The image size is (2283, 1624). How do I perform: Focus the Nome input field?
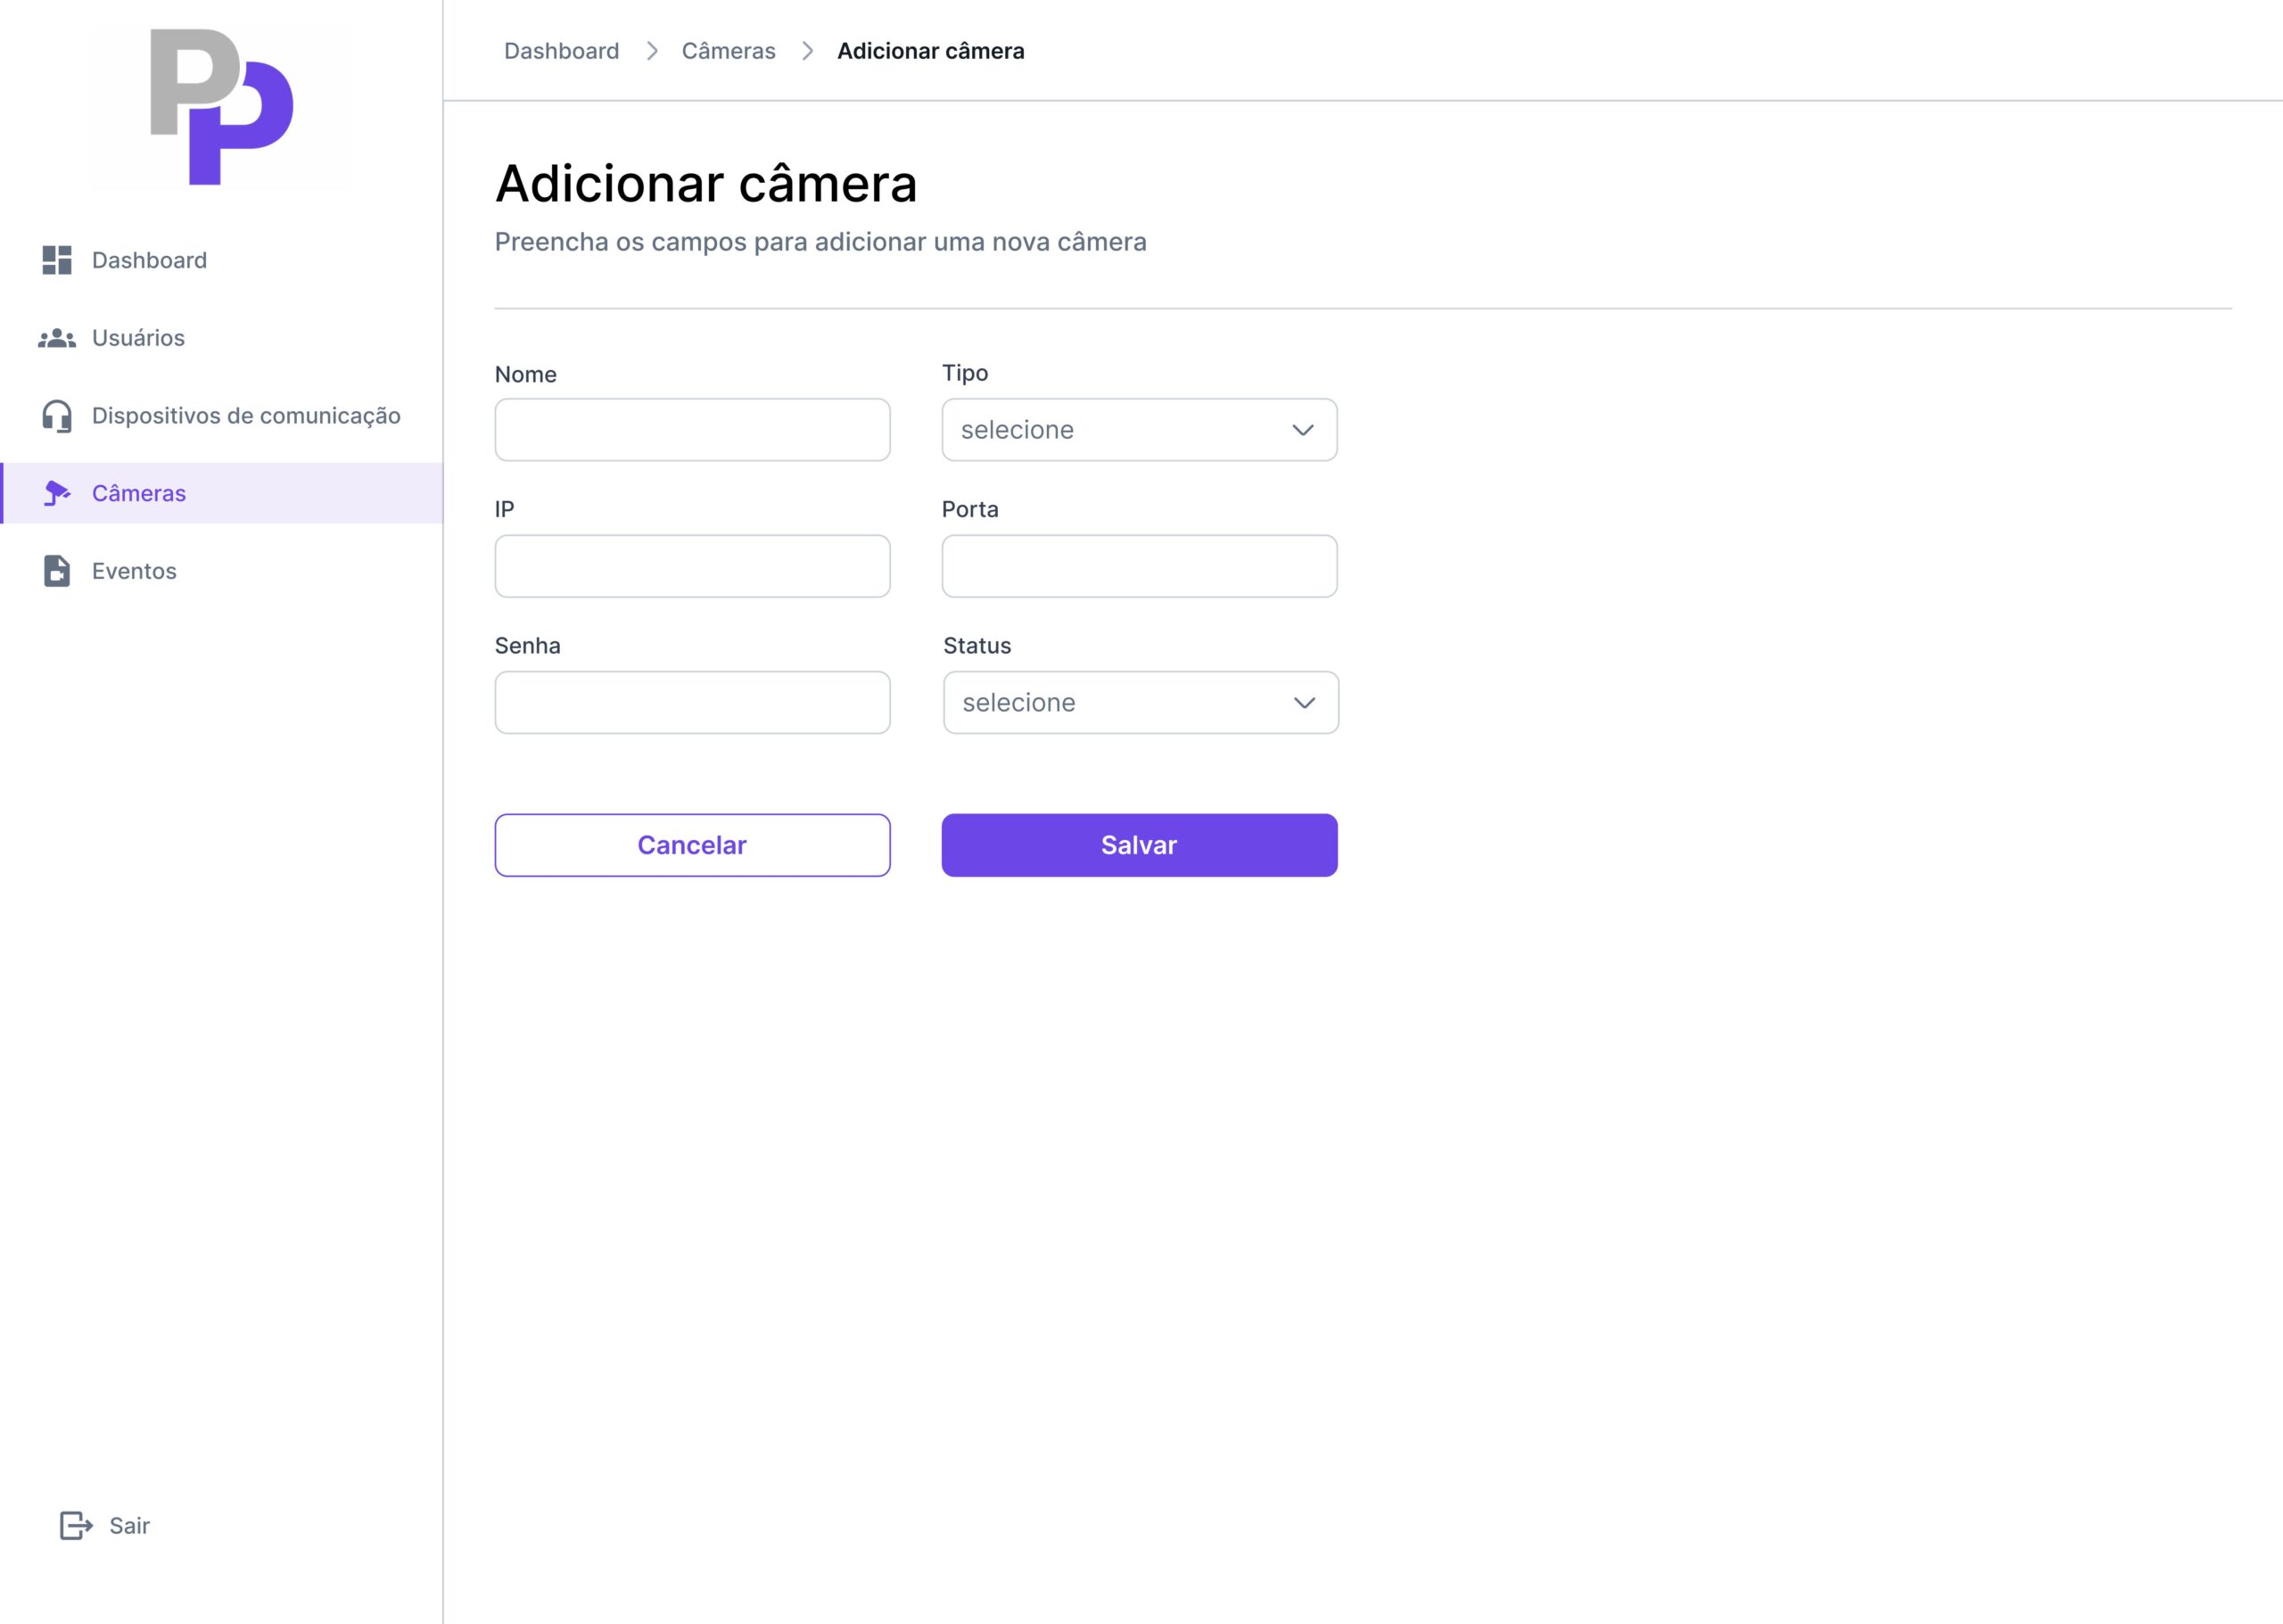[x=692, y=430]
